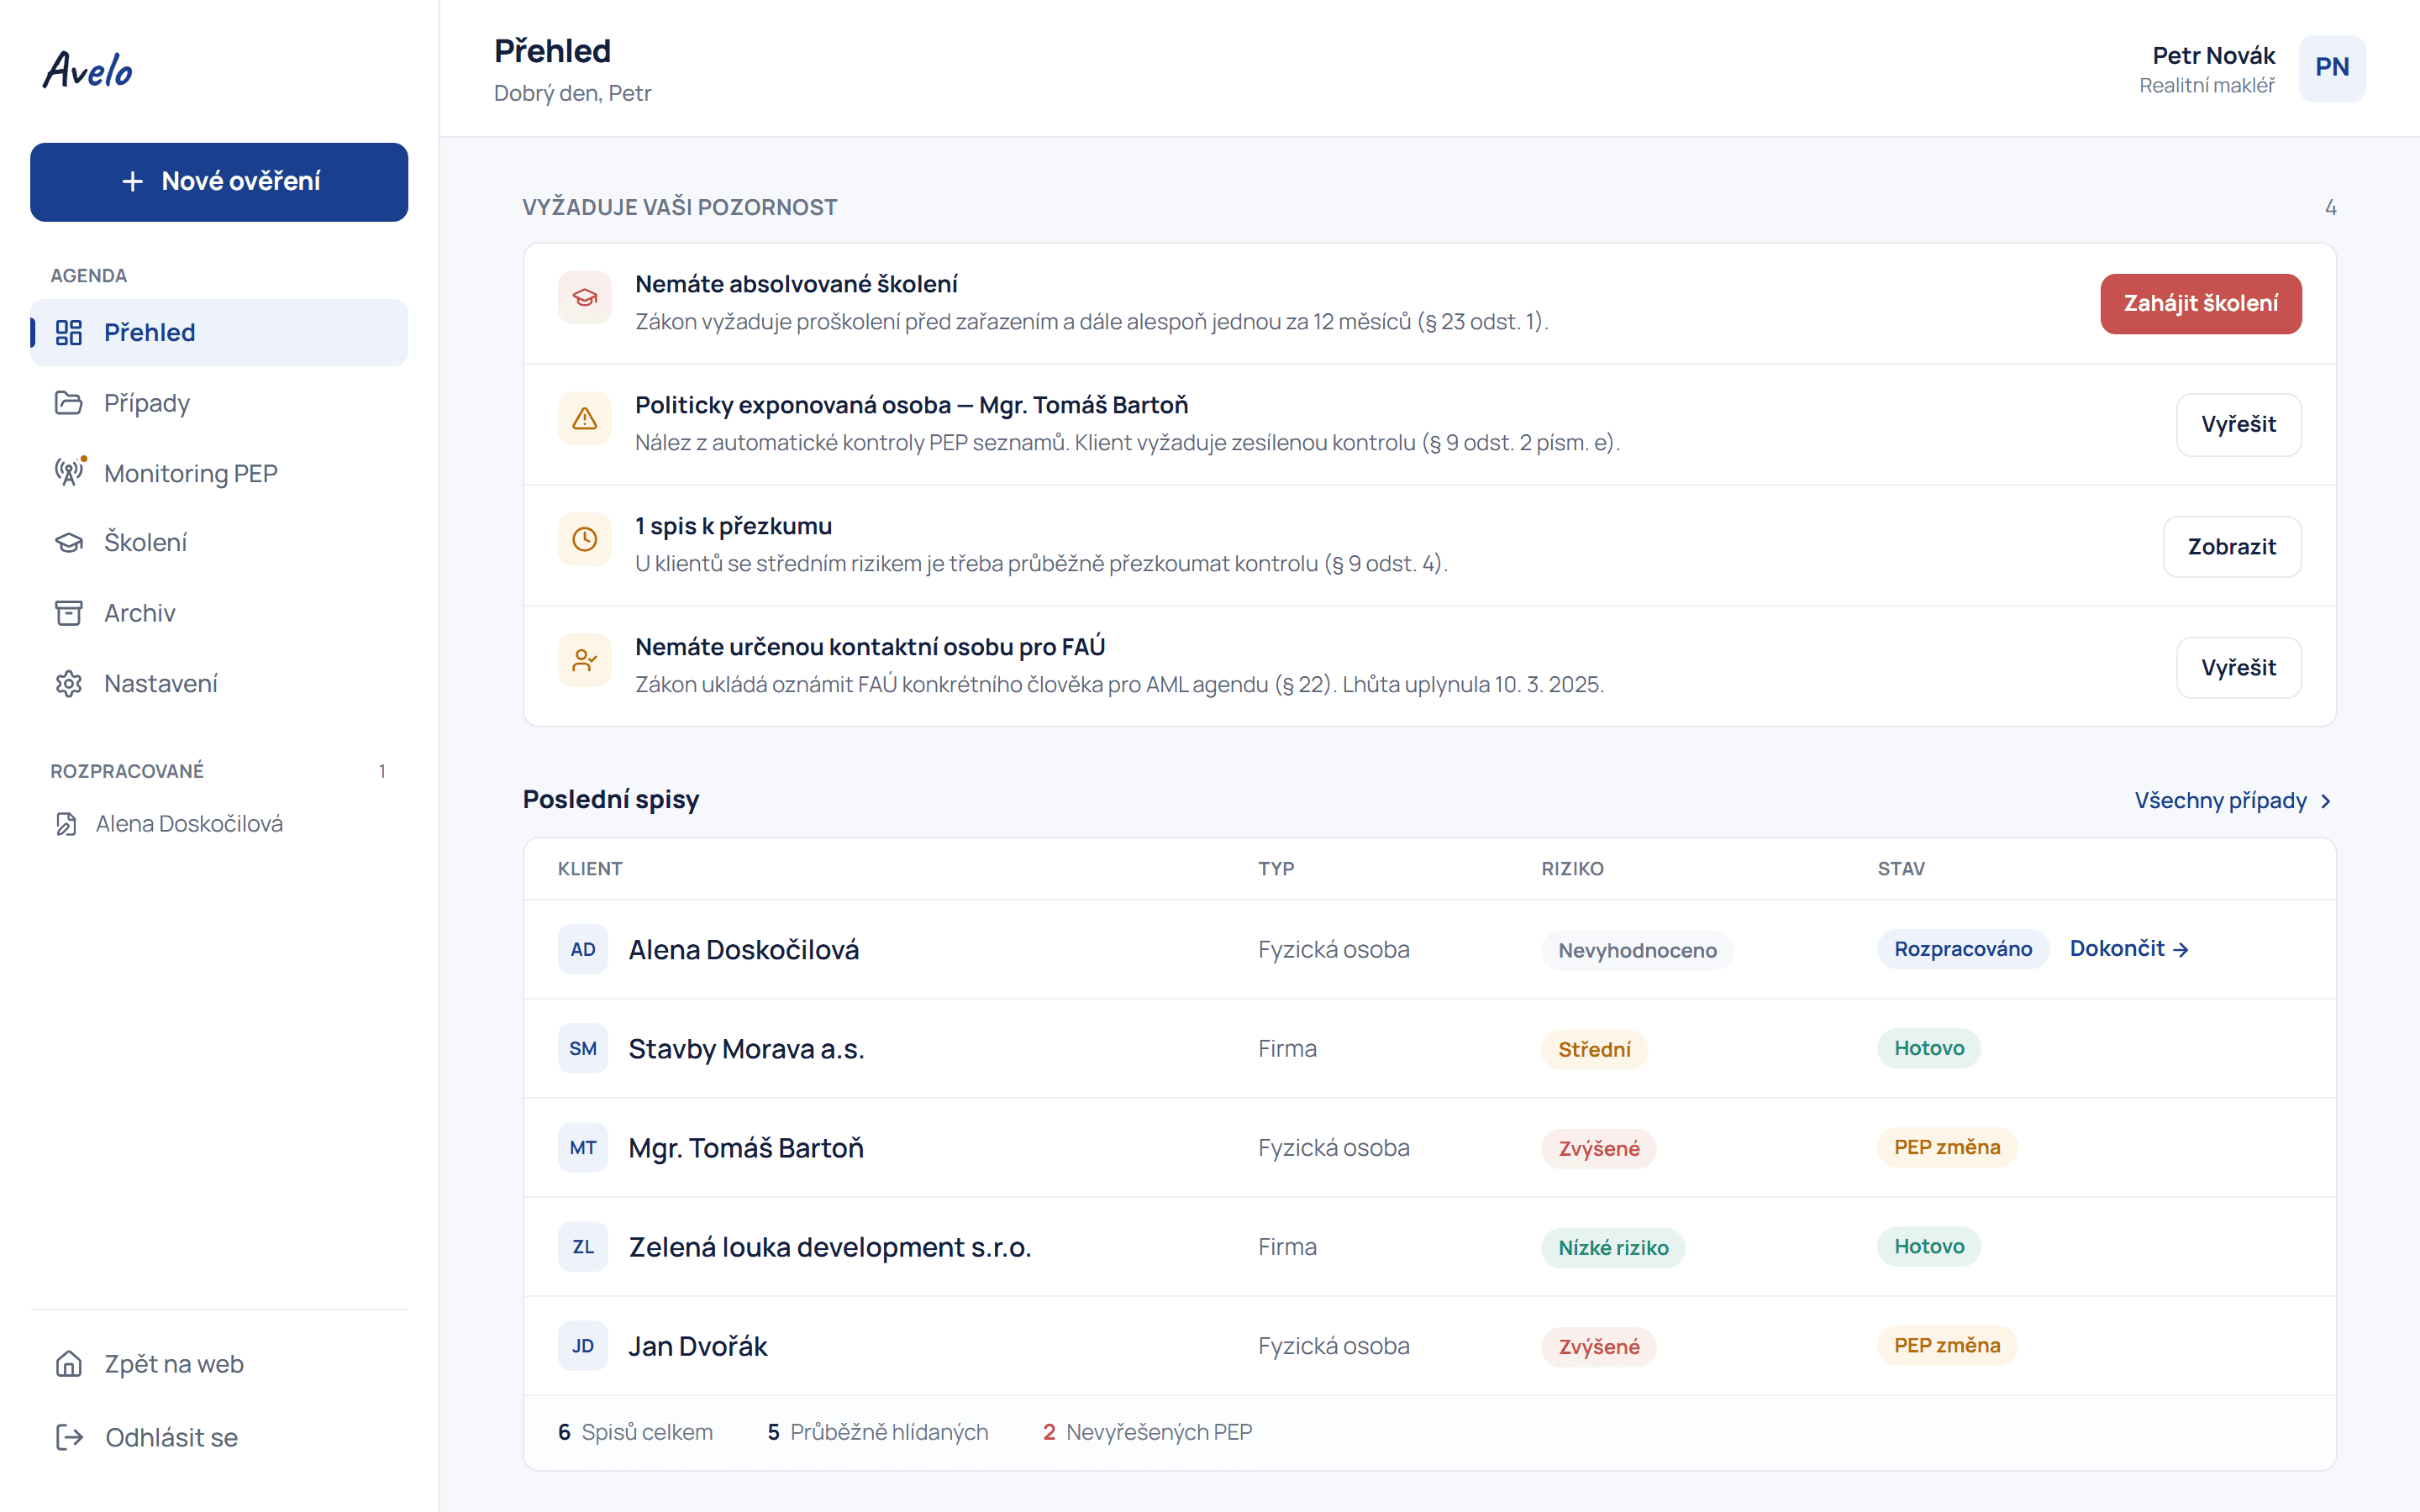Click the MT avatar badge
The image size is (2420, 1512).
coord(583,1147)
